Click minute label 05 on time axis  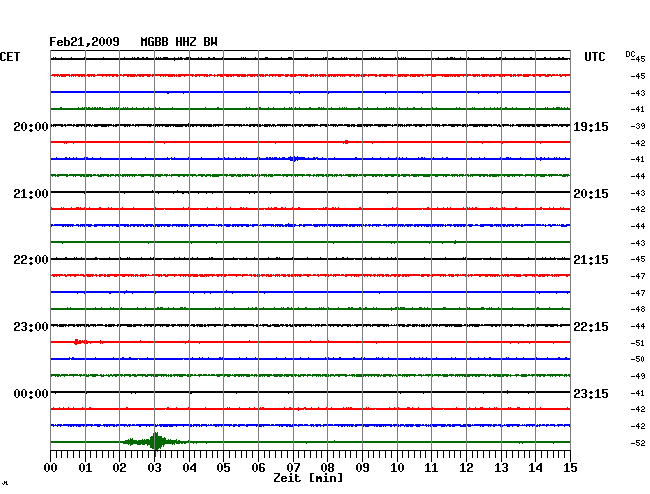[x=223, y=467]
